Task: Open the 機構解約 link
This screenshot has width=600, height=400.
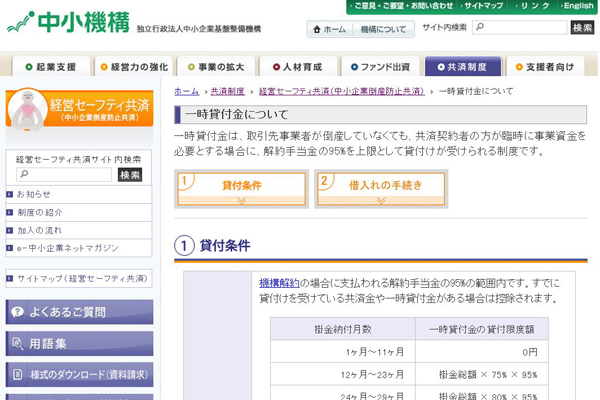Action: click(x=279, y=283)
